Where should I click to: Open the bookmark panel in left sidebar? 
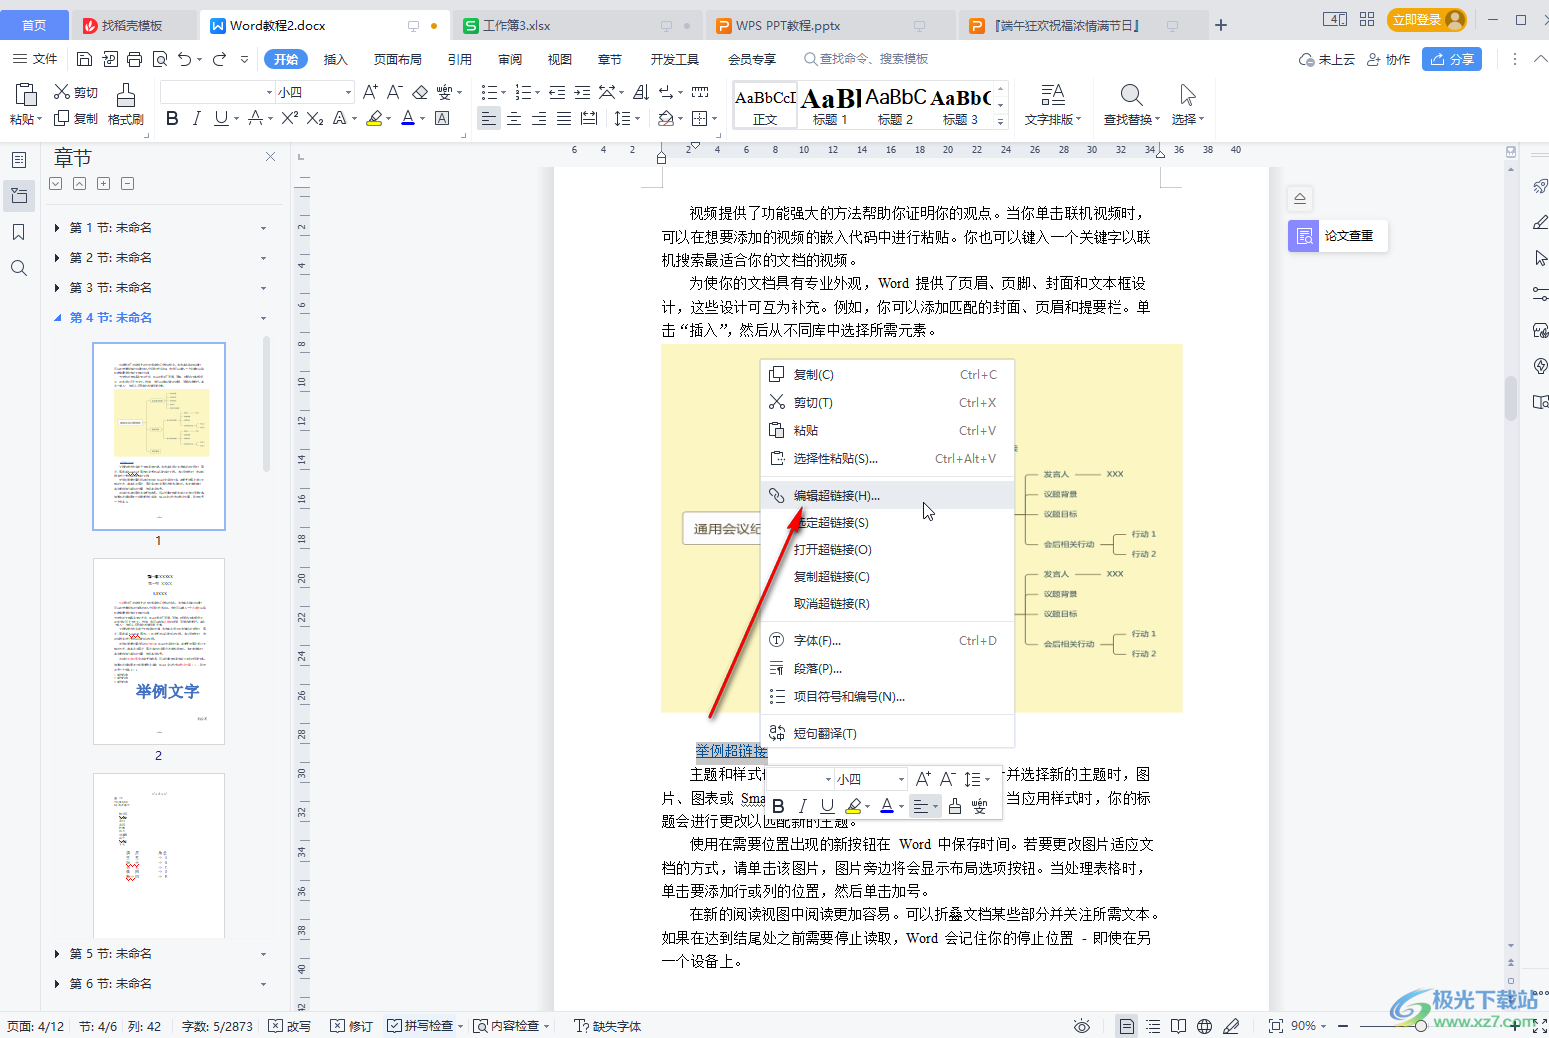(x=18, y=232)
